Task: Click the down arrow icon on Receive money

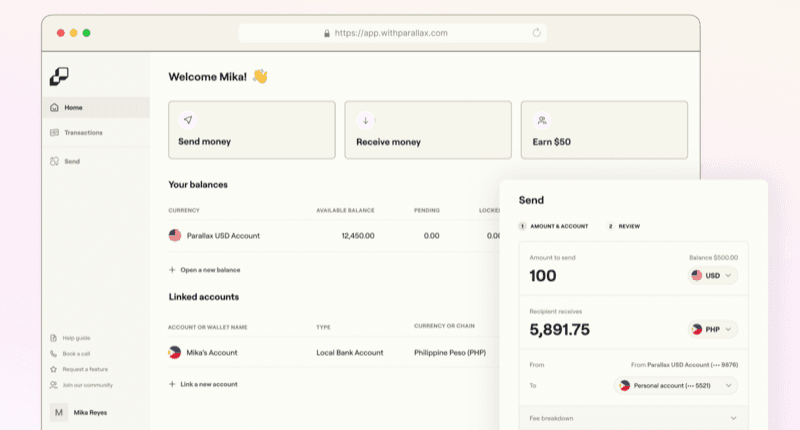Action: pyautogui.click(x=365, y=120)
